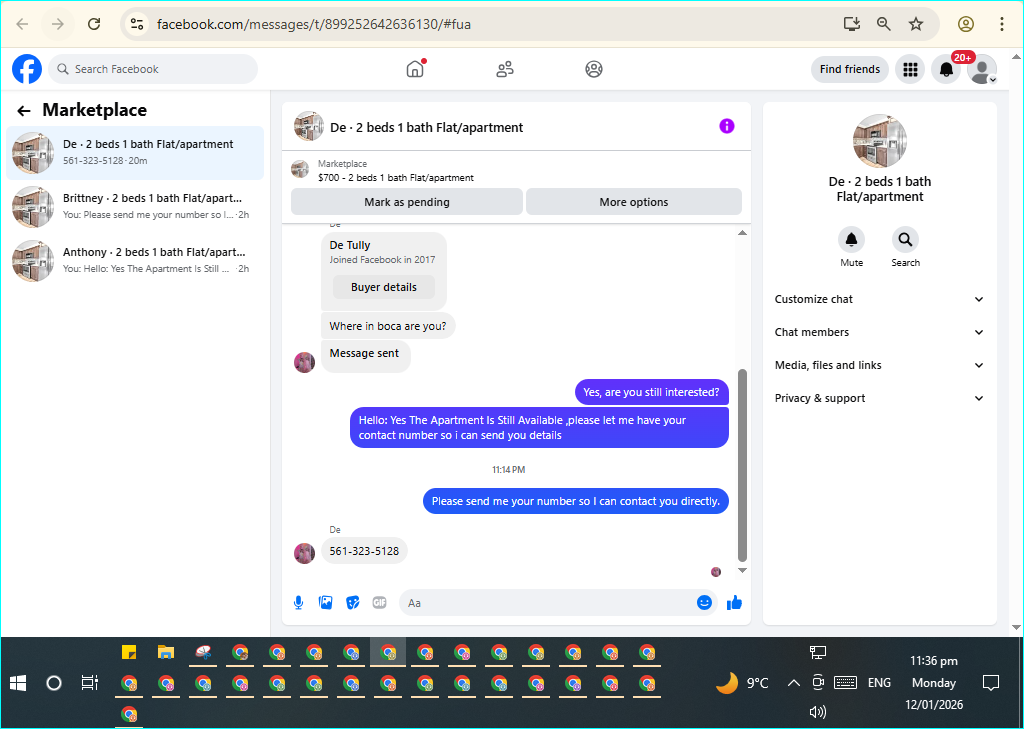Bookmark this page with the star
This screenshot has height=729, width=1024.
(916, 24)
